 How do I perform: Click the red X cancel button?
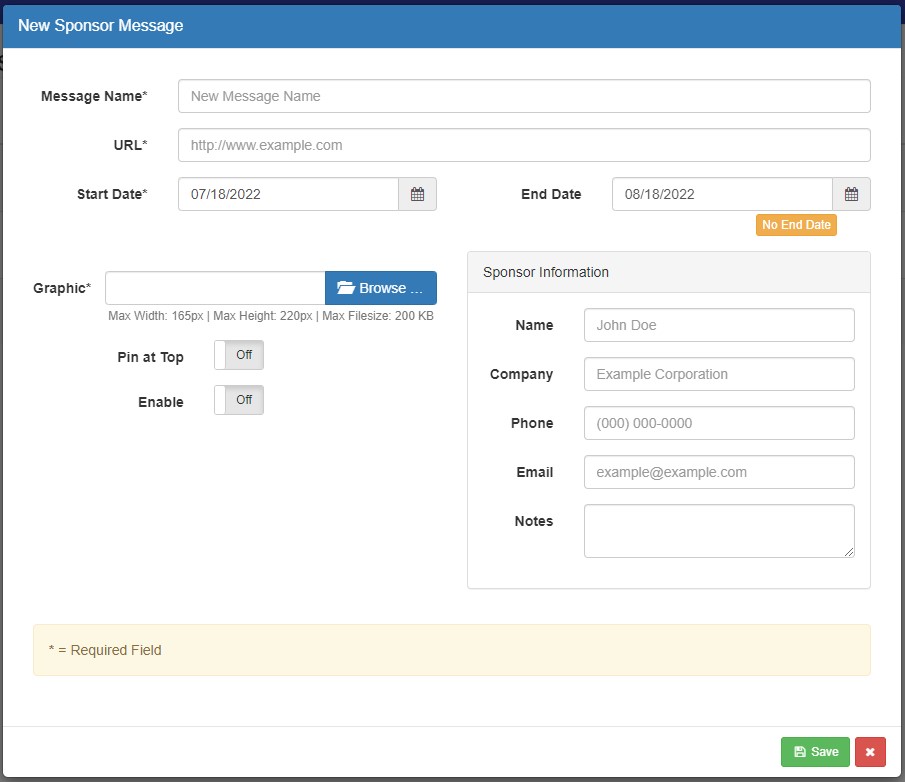coord(869,752)
